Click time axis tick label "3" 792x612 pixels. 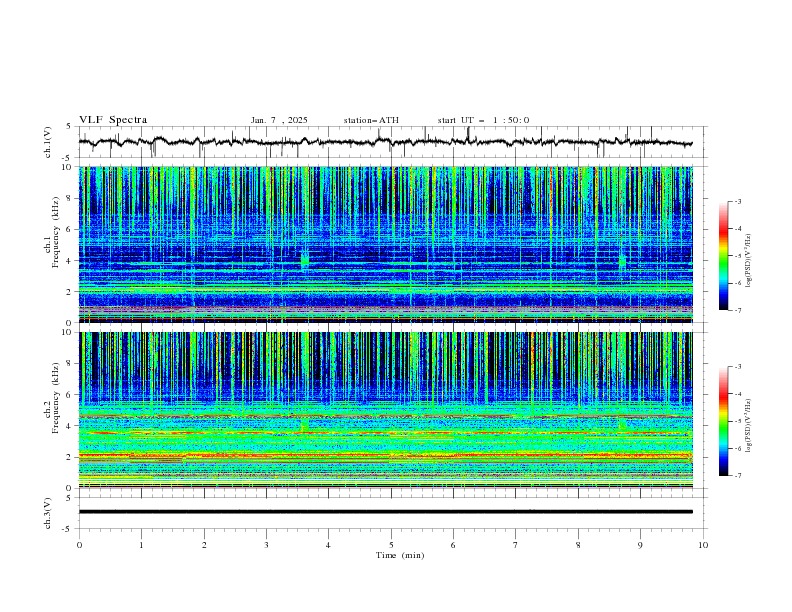coord(266,545)
